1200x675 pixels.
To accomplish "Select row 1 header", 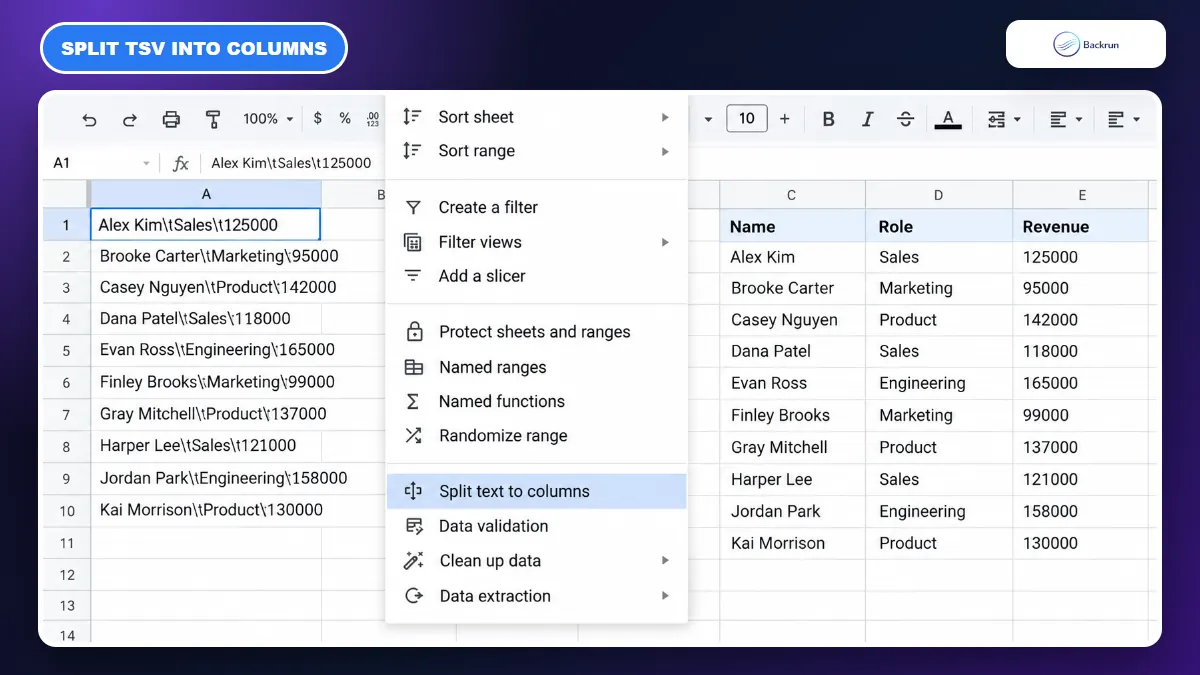I will [x=66, y=225].
